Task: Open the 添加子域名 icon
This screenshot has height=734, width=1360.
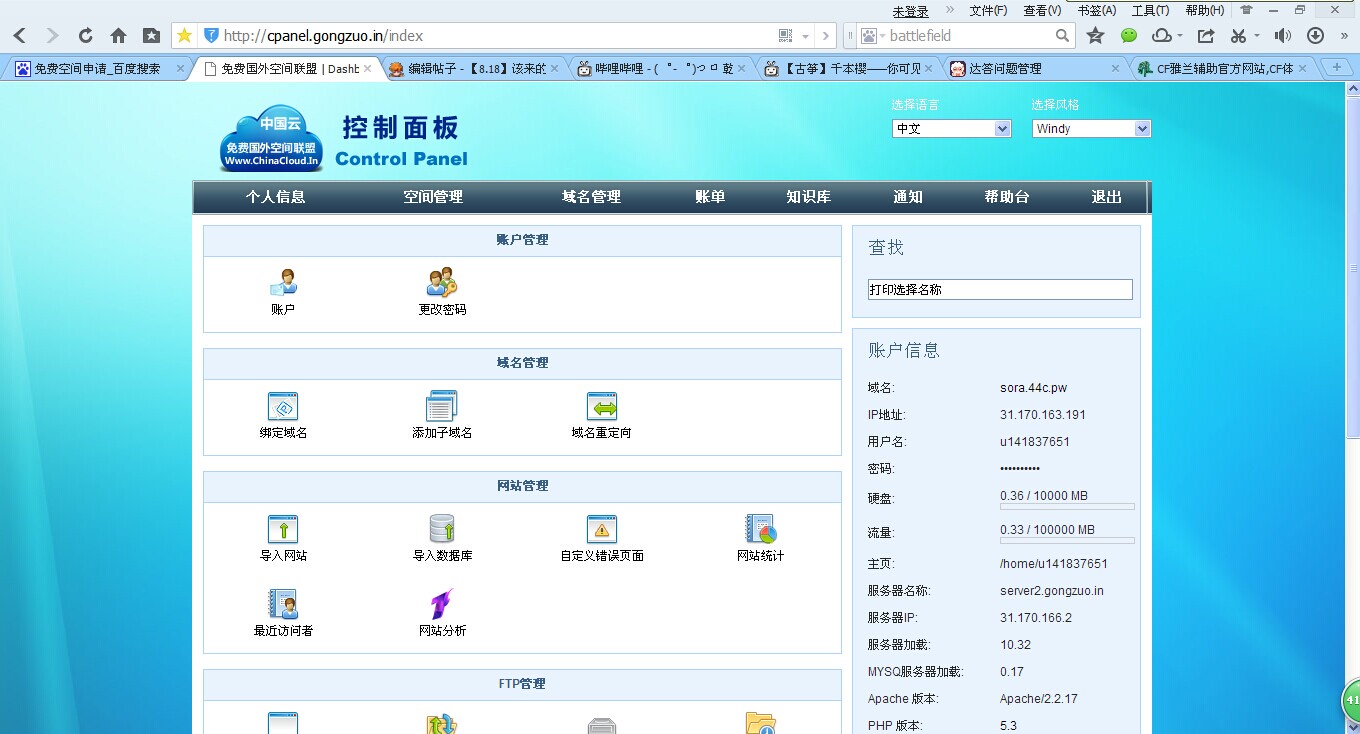Action: coord(442,406)
